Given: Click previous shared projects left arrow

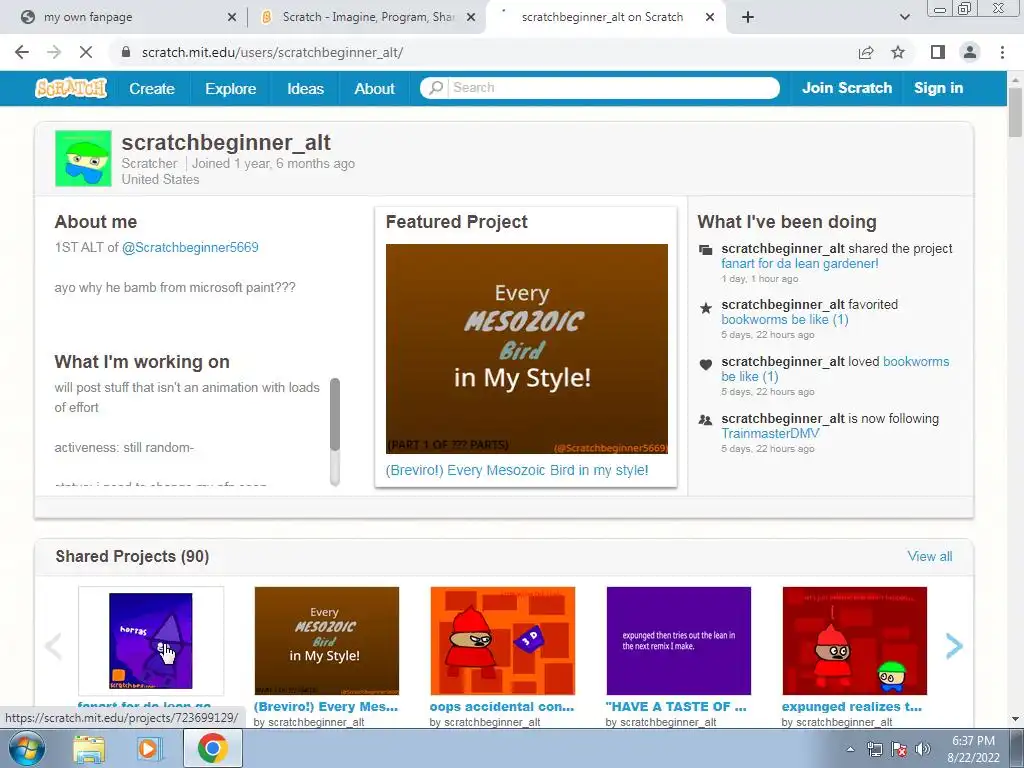Looking at the screenshot, I should (53, 646).
